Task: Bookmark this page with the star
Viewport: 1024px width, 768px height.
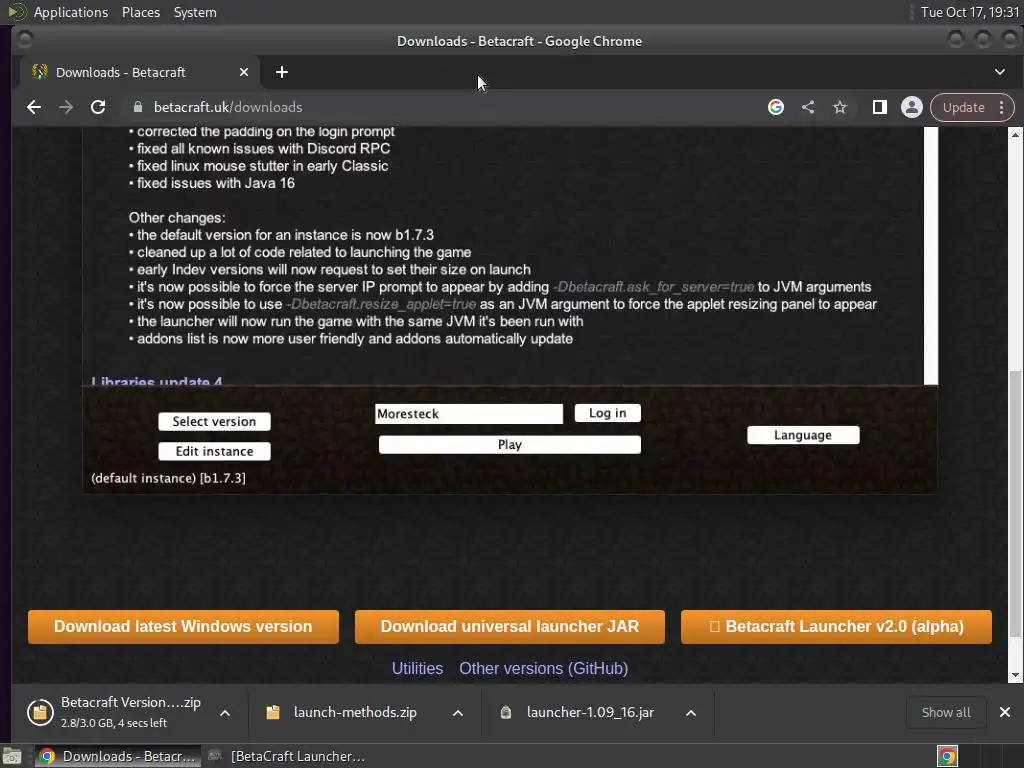Action: [x=840, y=107]
